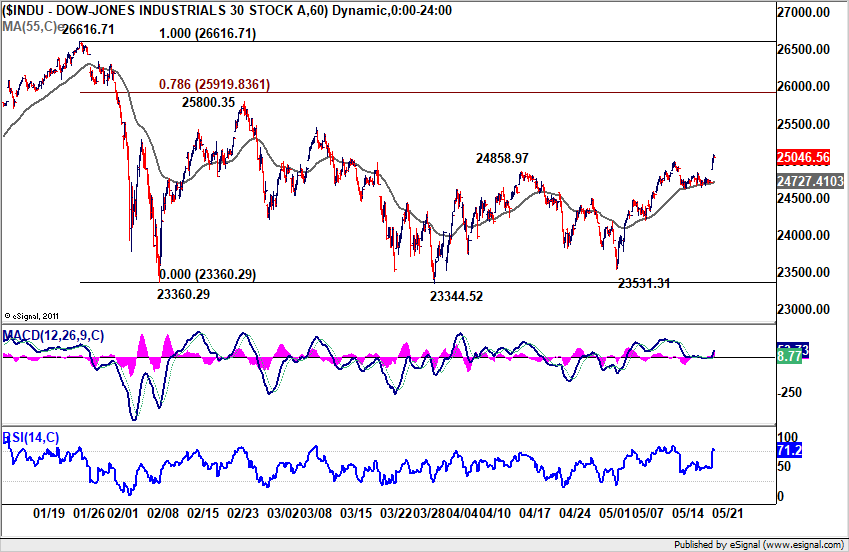
Task: Click the 25800.35 swing high label
Action: [208, 102]
